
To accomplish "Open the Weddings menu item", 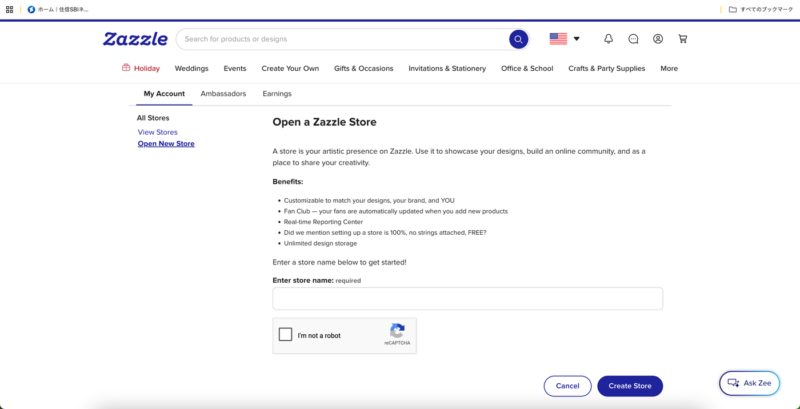I will coord(191,68).
